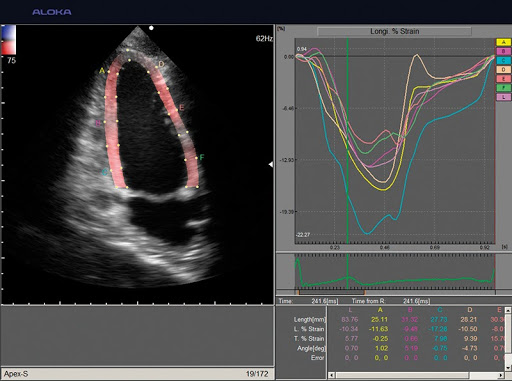Click the Error row label
This screenshot has width=512, height=381.
(317, 358)
